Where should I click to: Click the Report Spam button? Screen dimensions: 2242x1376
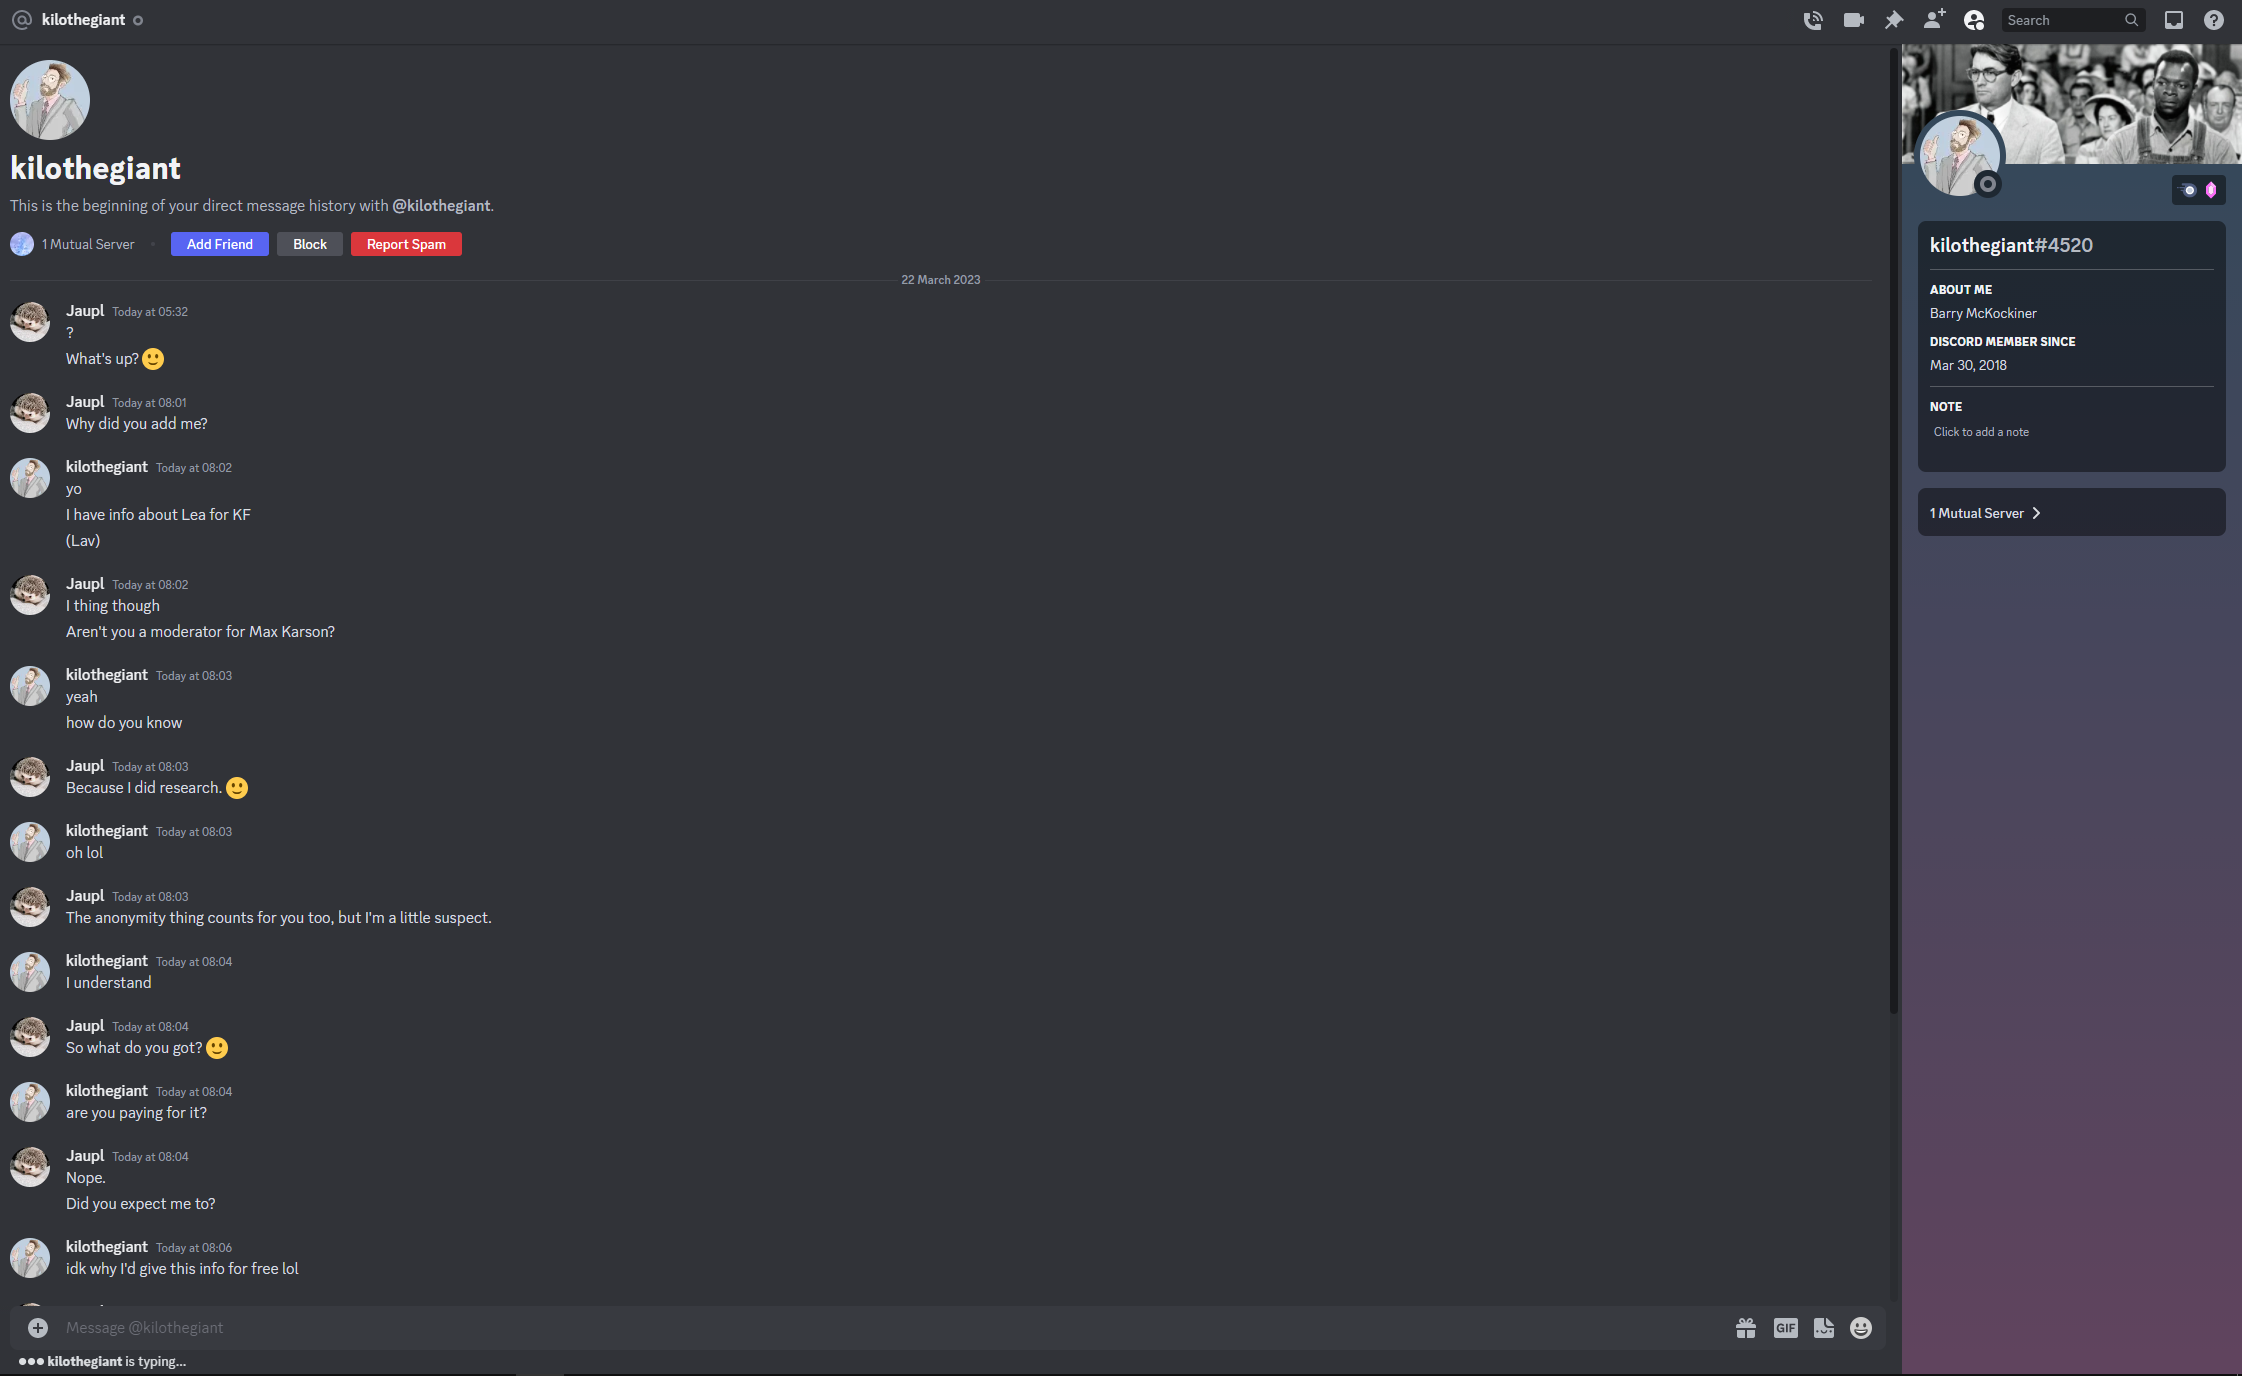coord(406,244)
